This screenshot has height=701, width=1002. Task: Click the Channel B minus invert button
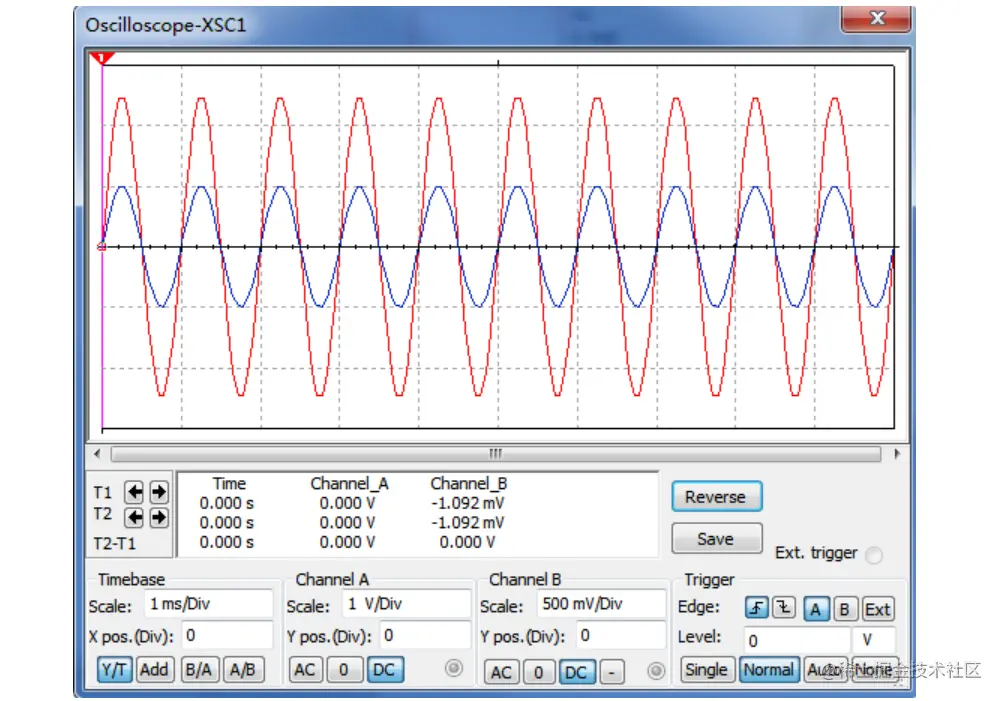pos(612,672)
